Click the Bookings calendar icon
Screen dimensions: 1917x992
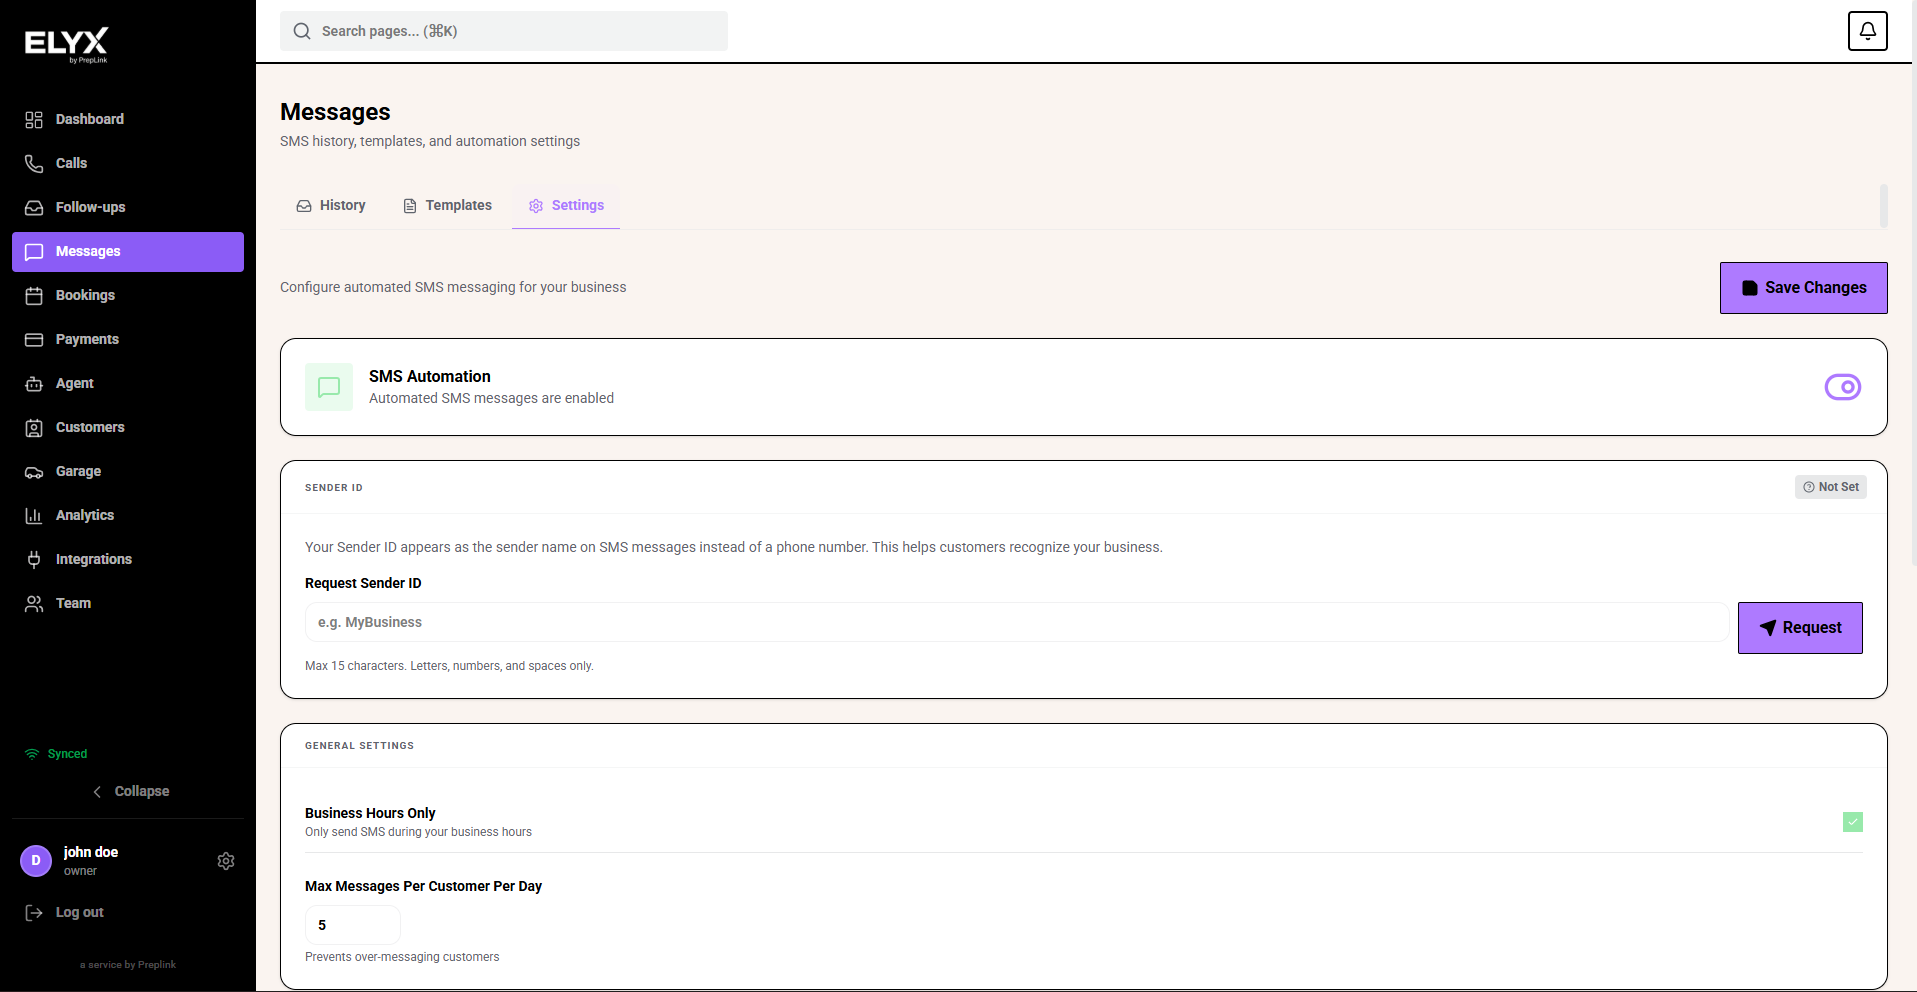click(x=34, y=296)
